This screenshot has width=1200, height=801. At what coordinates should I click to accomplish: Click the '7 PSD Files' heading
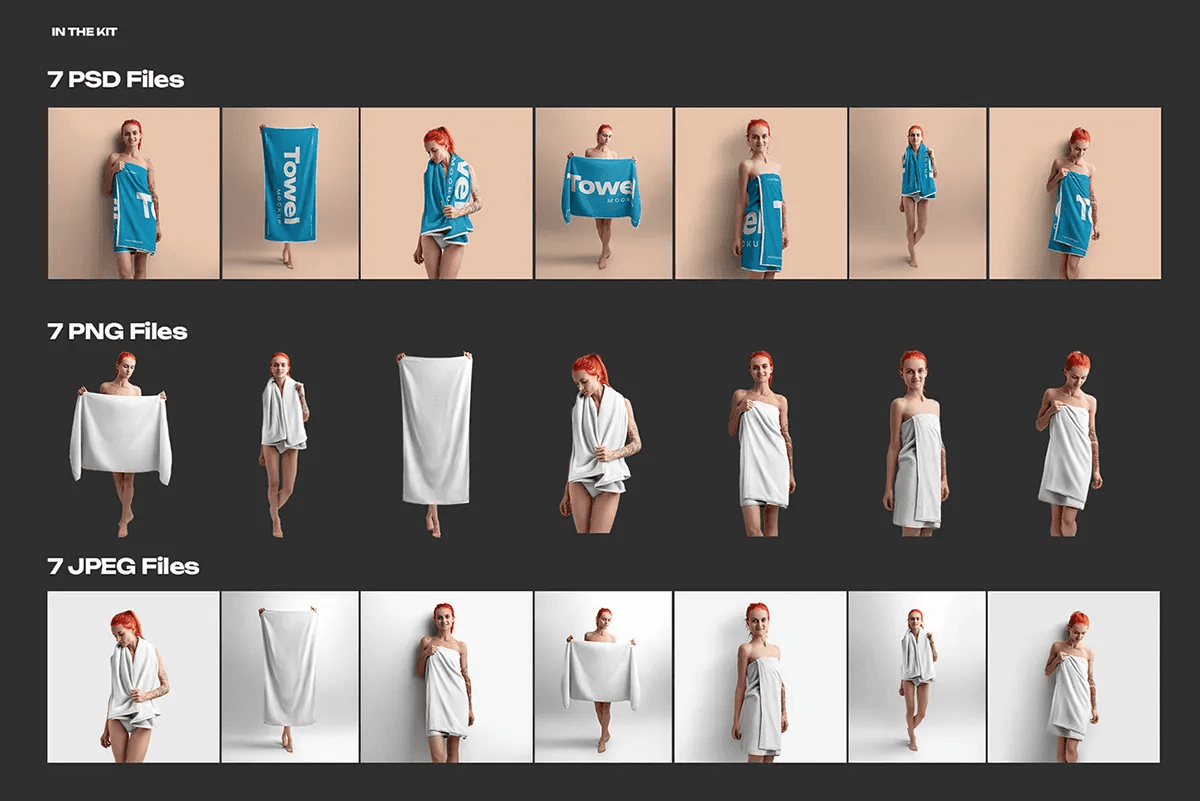coord(116,80)
